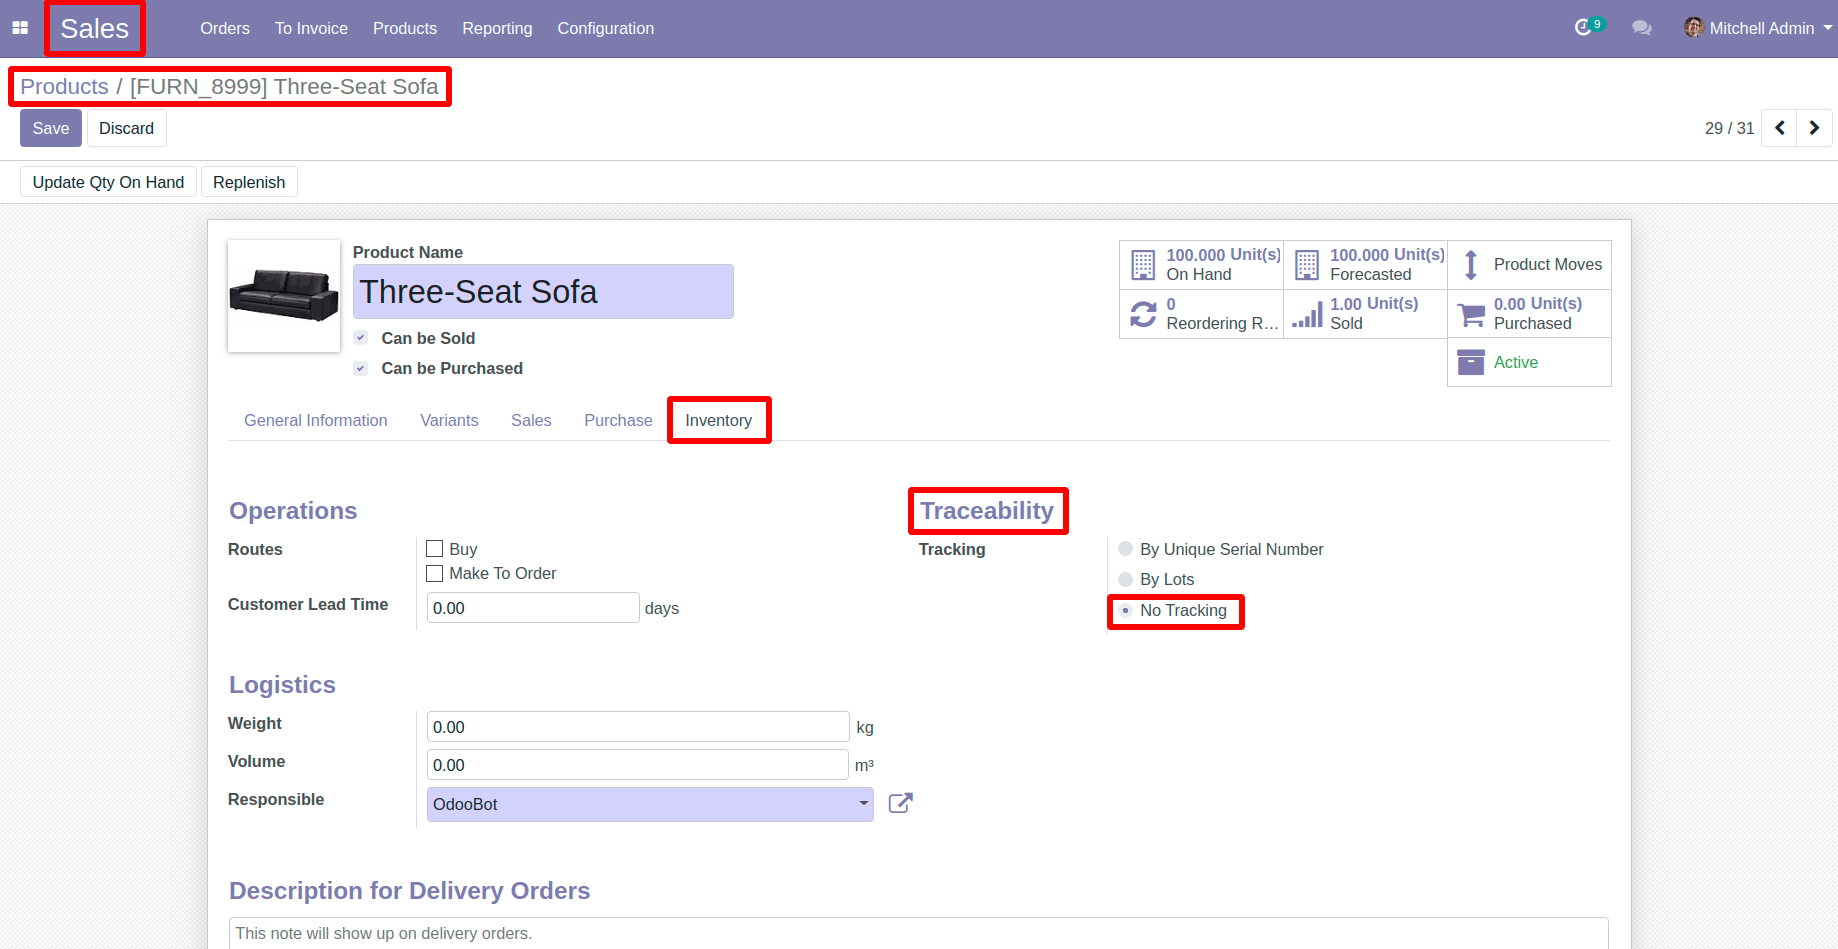Screen dimensions: 1838x949
Task: Click Update Qty On Hand button
Action: (108, 182)
